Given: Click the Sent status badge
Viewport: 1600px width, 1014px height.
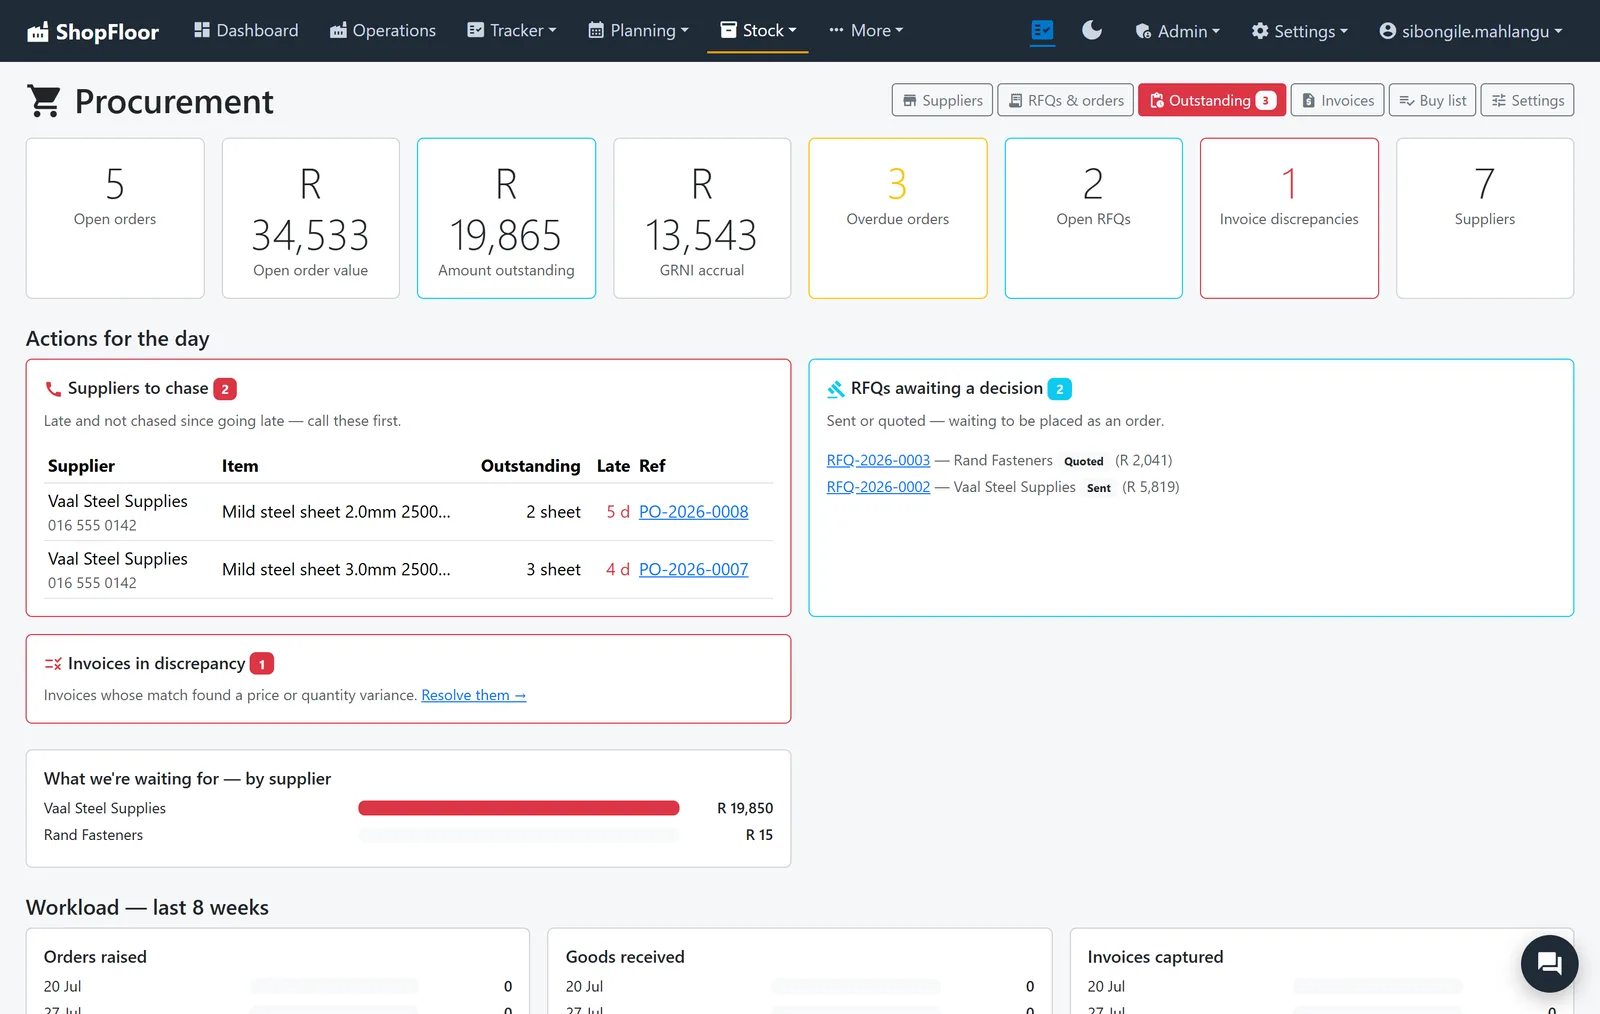Looking at the screenshot, I should pos(1099,488).
